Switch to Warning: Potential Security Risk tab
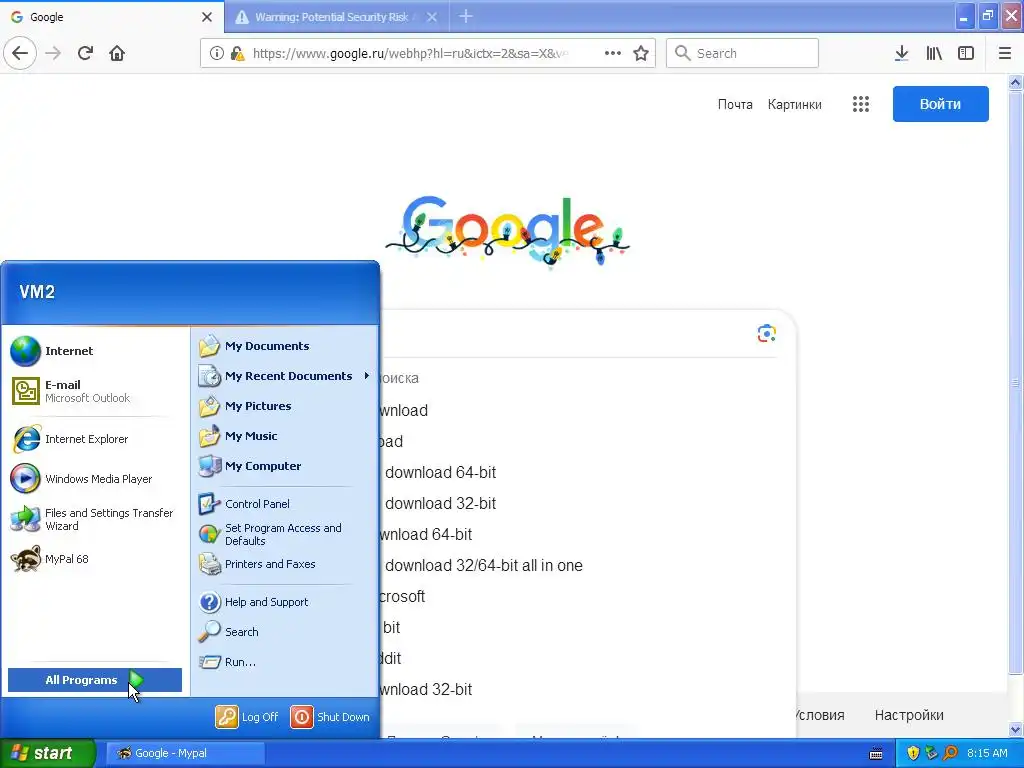 [x=330, y=17]
